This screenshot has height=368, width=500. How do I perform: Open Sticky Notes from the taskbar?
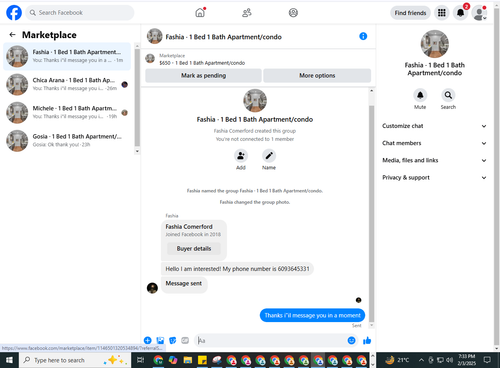[202, 360]
